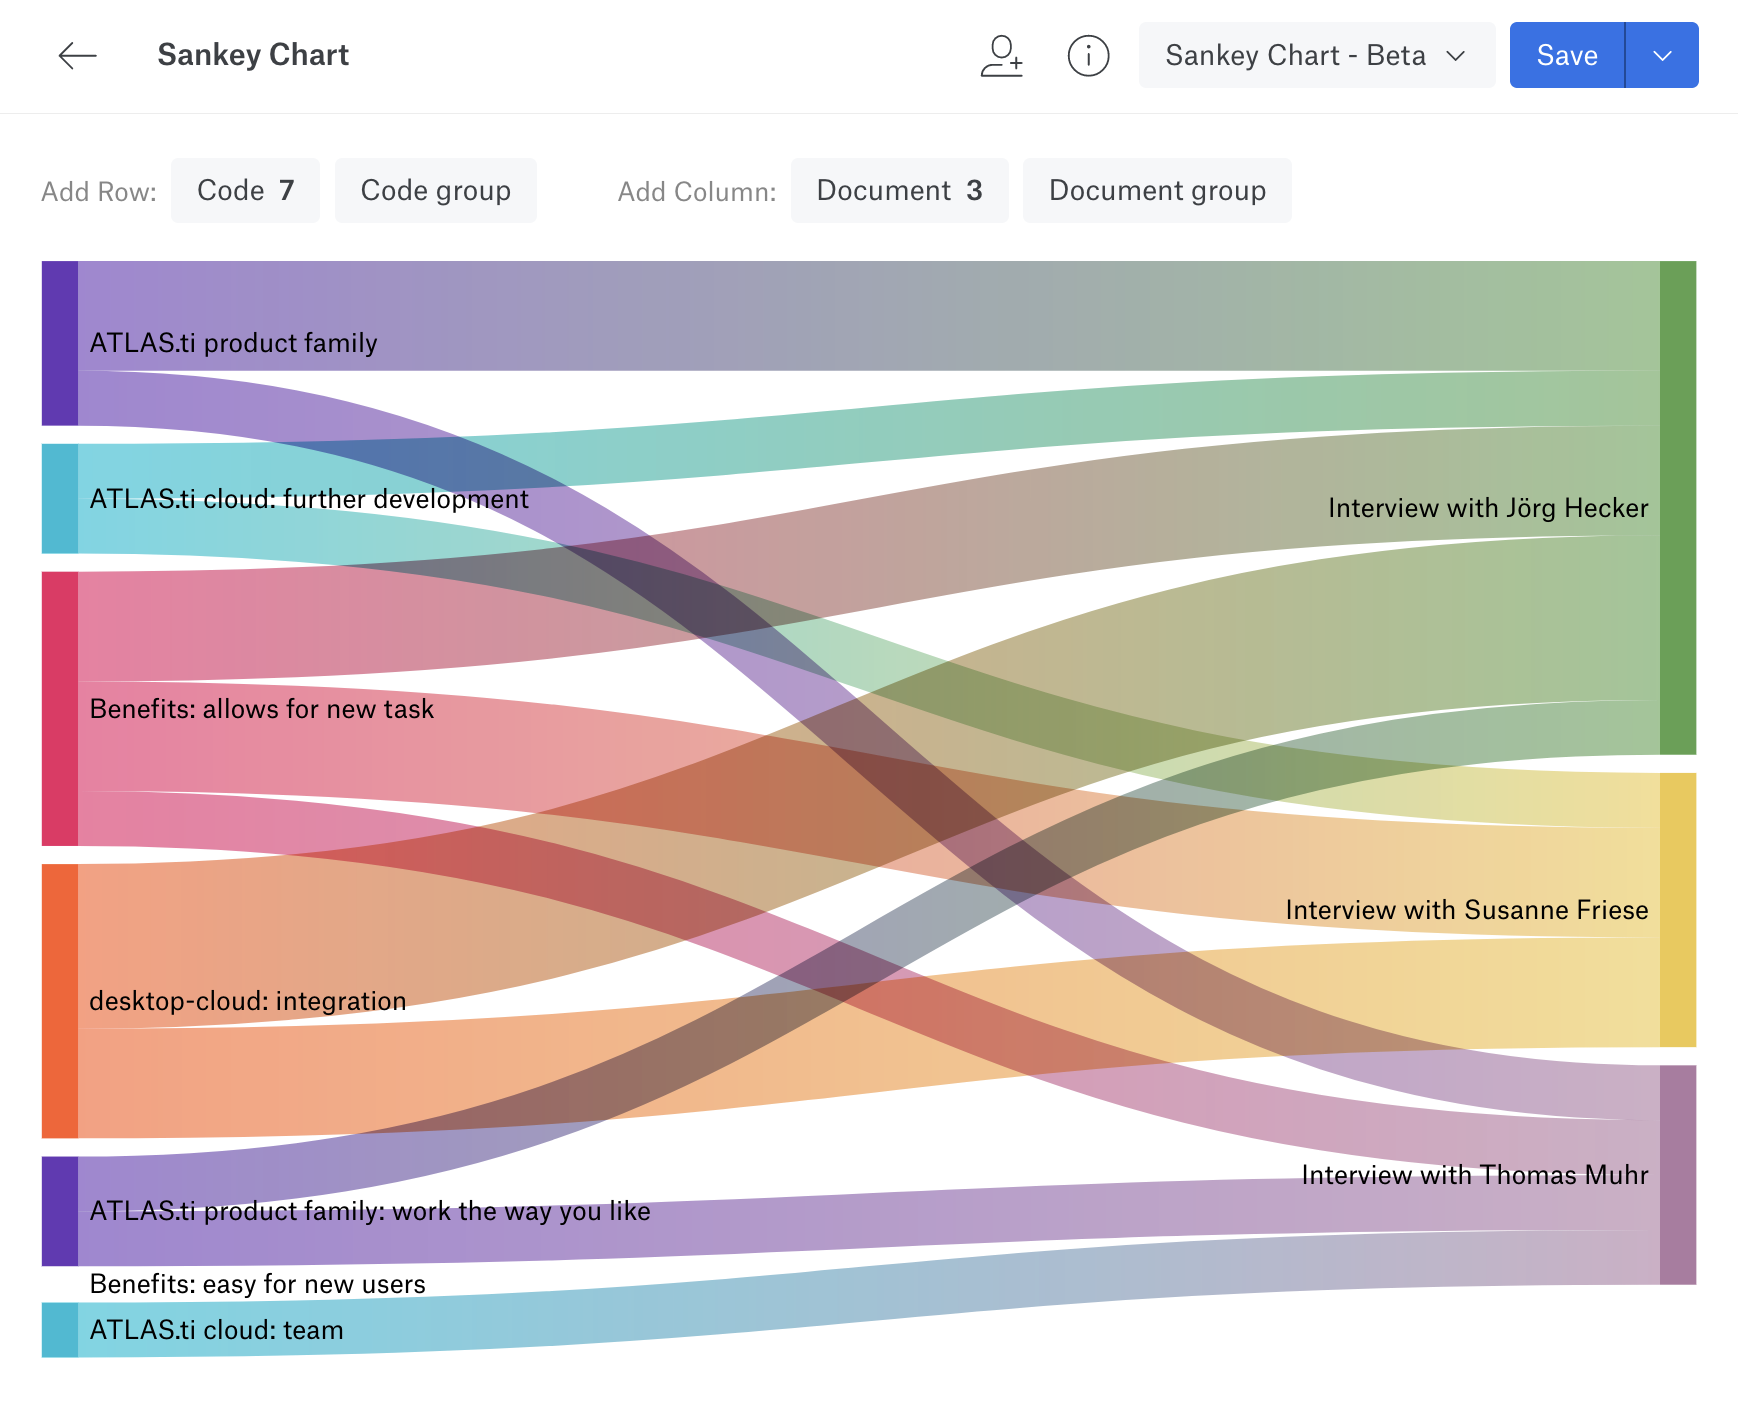This screenshot has height=1412, width=1738.
Task: Click the ATLAS.ti cloud: team node
Action: [x=59, y=1329]
